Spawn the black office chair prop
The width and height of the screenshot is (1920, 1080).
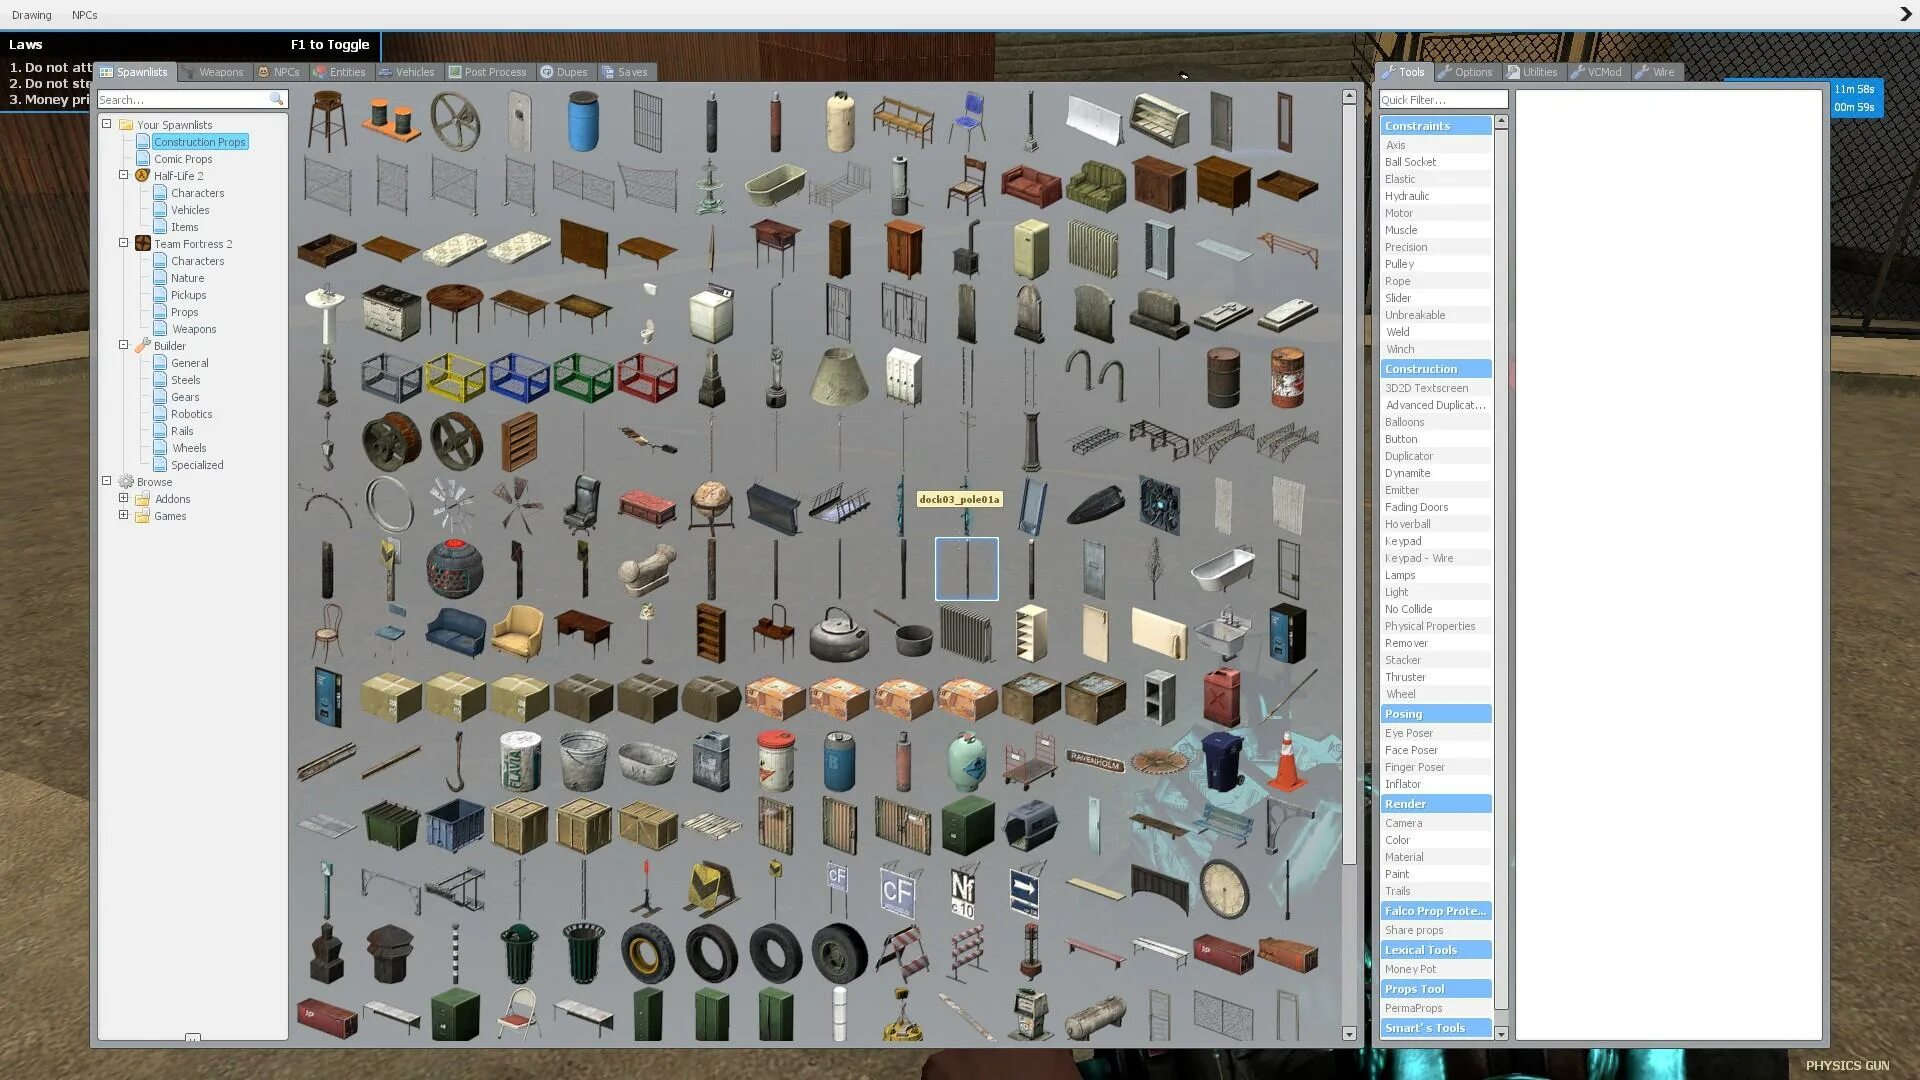tap(583, 505)
